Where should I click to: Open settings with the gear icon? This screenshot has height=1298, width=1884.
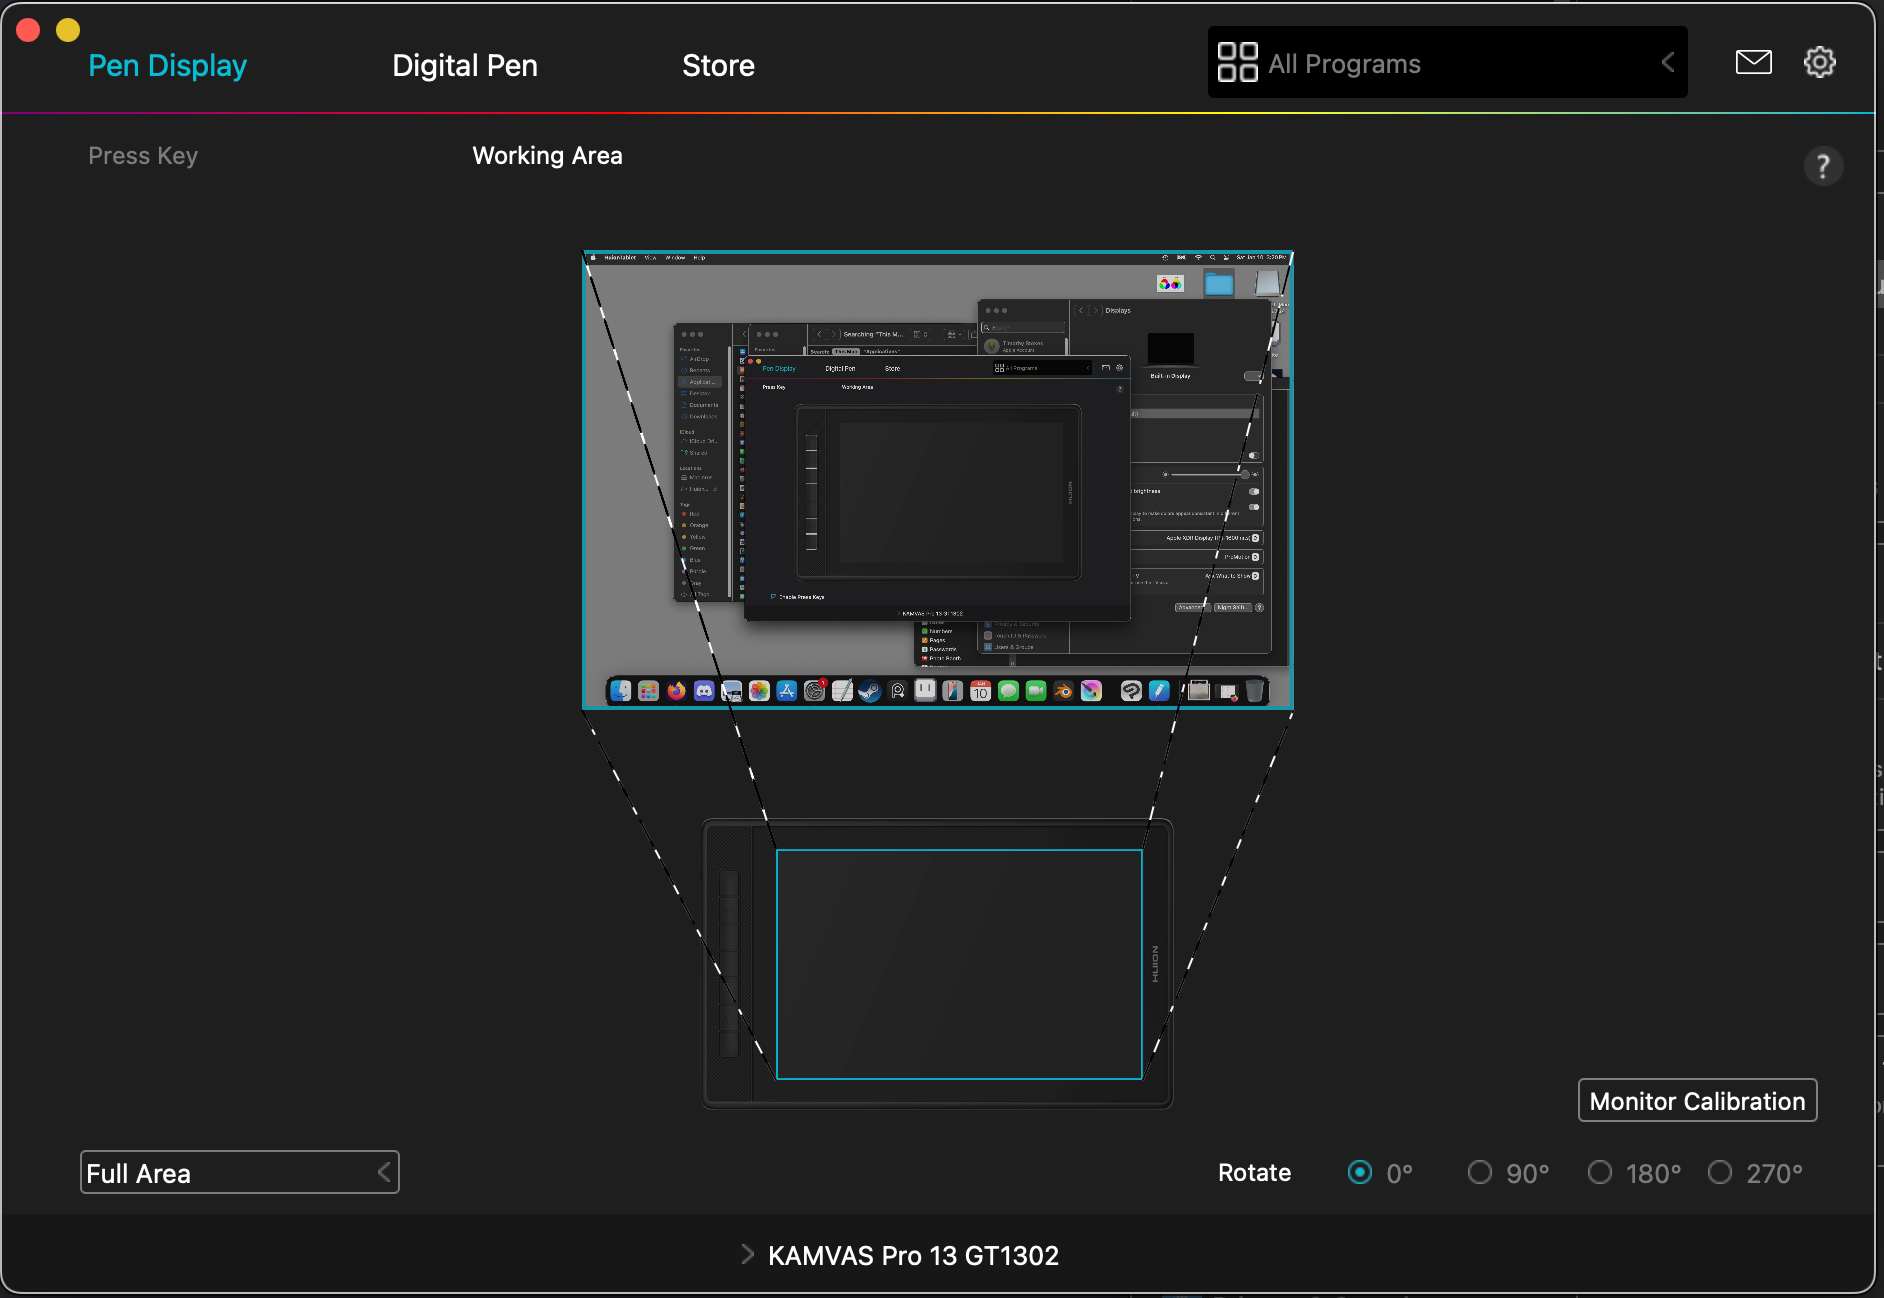pyautogui.click(x=1819, y=63)
